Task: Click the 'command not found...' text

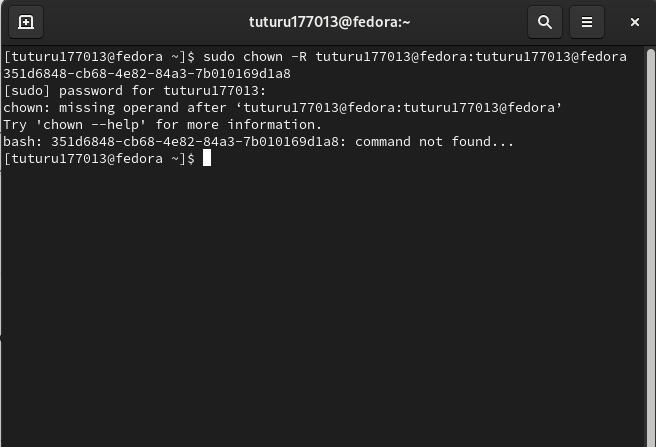Action: point(434,142)
